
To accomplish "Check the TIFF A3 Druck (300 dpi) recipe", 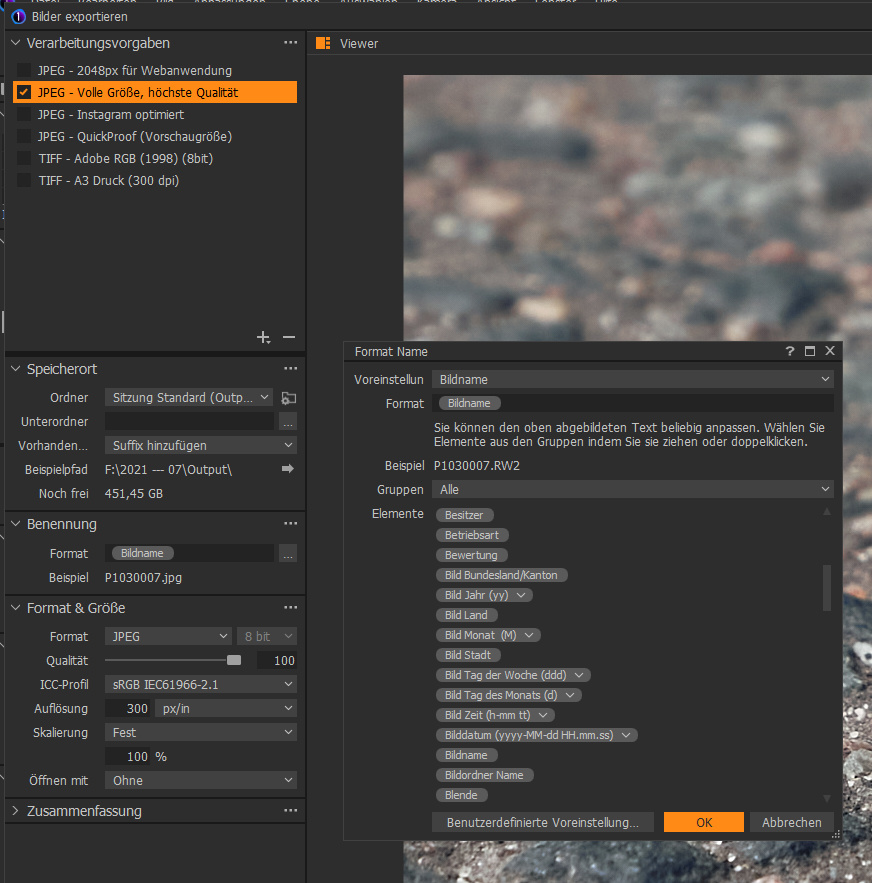I will tap(24, 181).
